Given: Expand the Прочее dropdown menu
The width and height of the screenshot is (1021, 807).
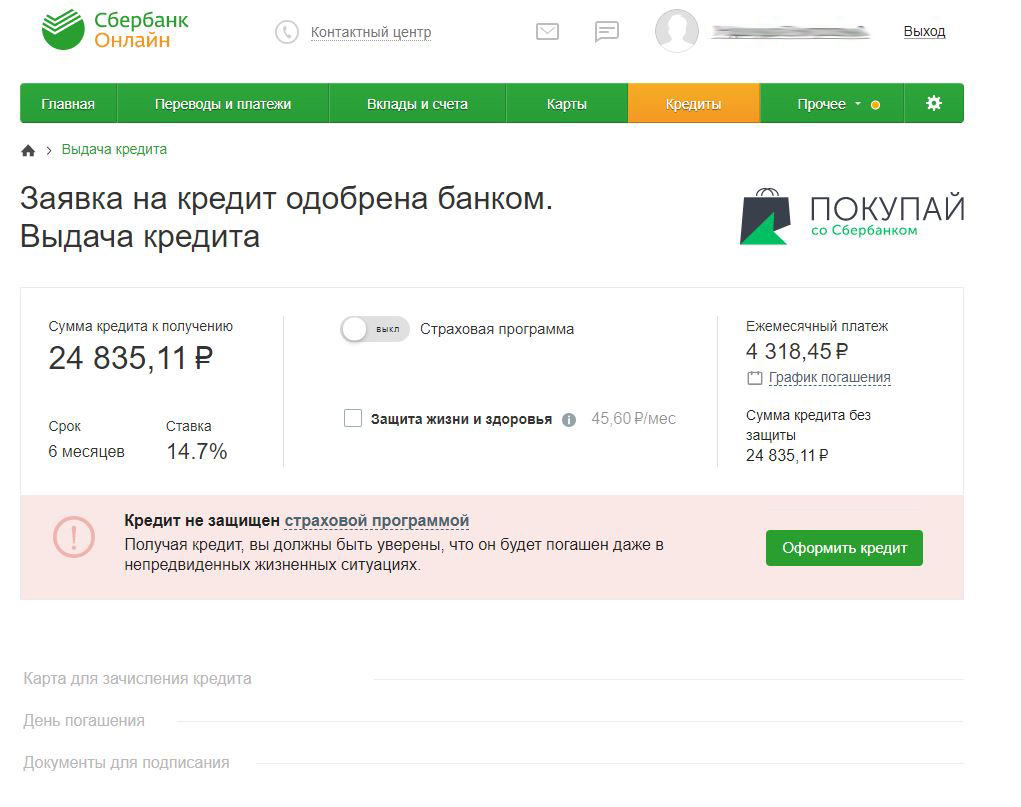Looking at the screenshot, I should [x=832, y=104].
